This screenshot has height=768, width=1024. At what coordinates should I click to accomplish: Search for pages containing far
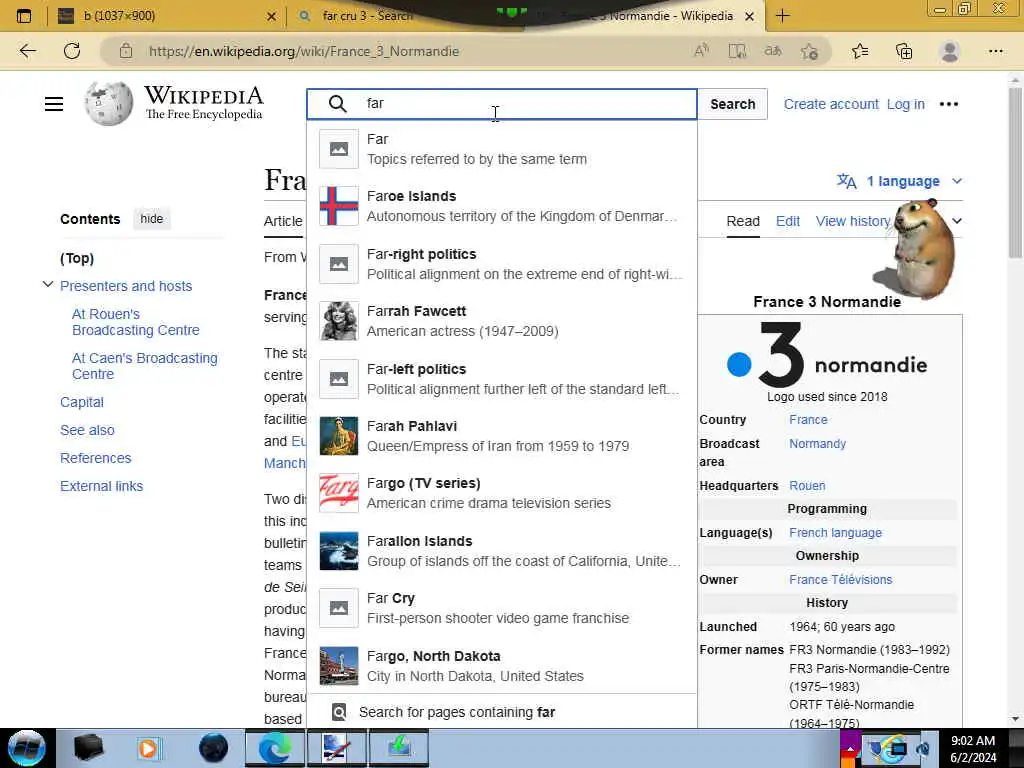502,712
